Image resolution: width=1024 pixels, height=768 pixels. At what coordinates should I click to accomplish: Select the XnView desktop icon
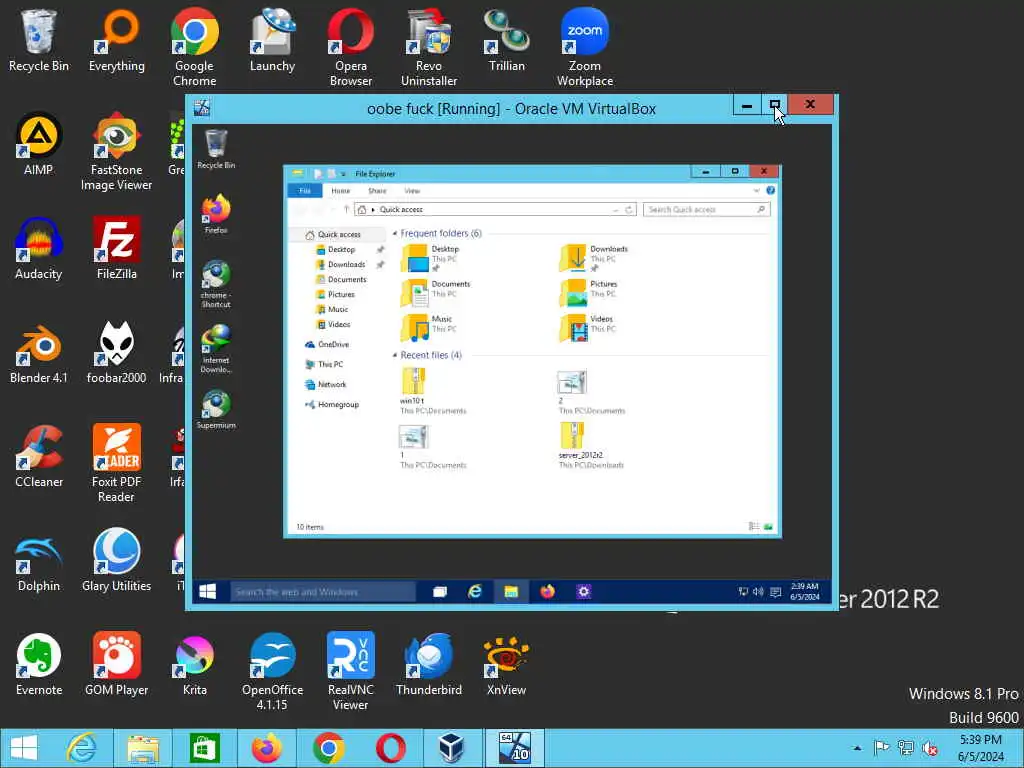pos(507,665)
